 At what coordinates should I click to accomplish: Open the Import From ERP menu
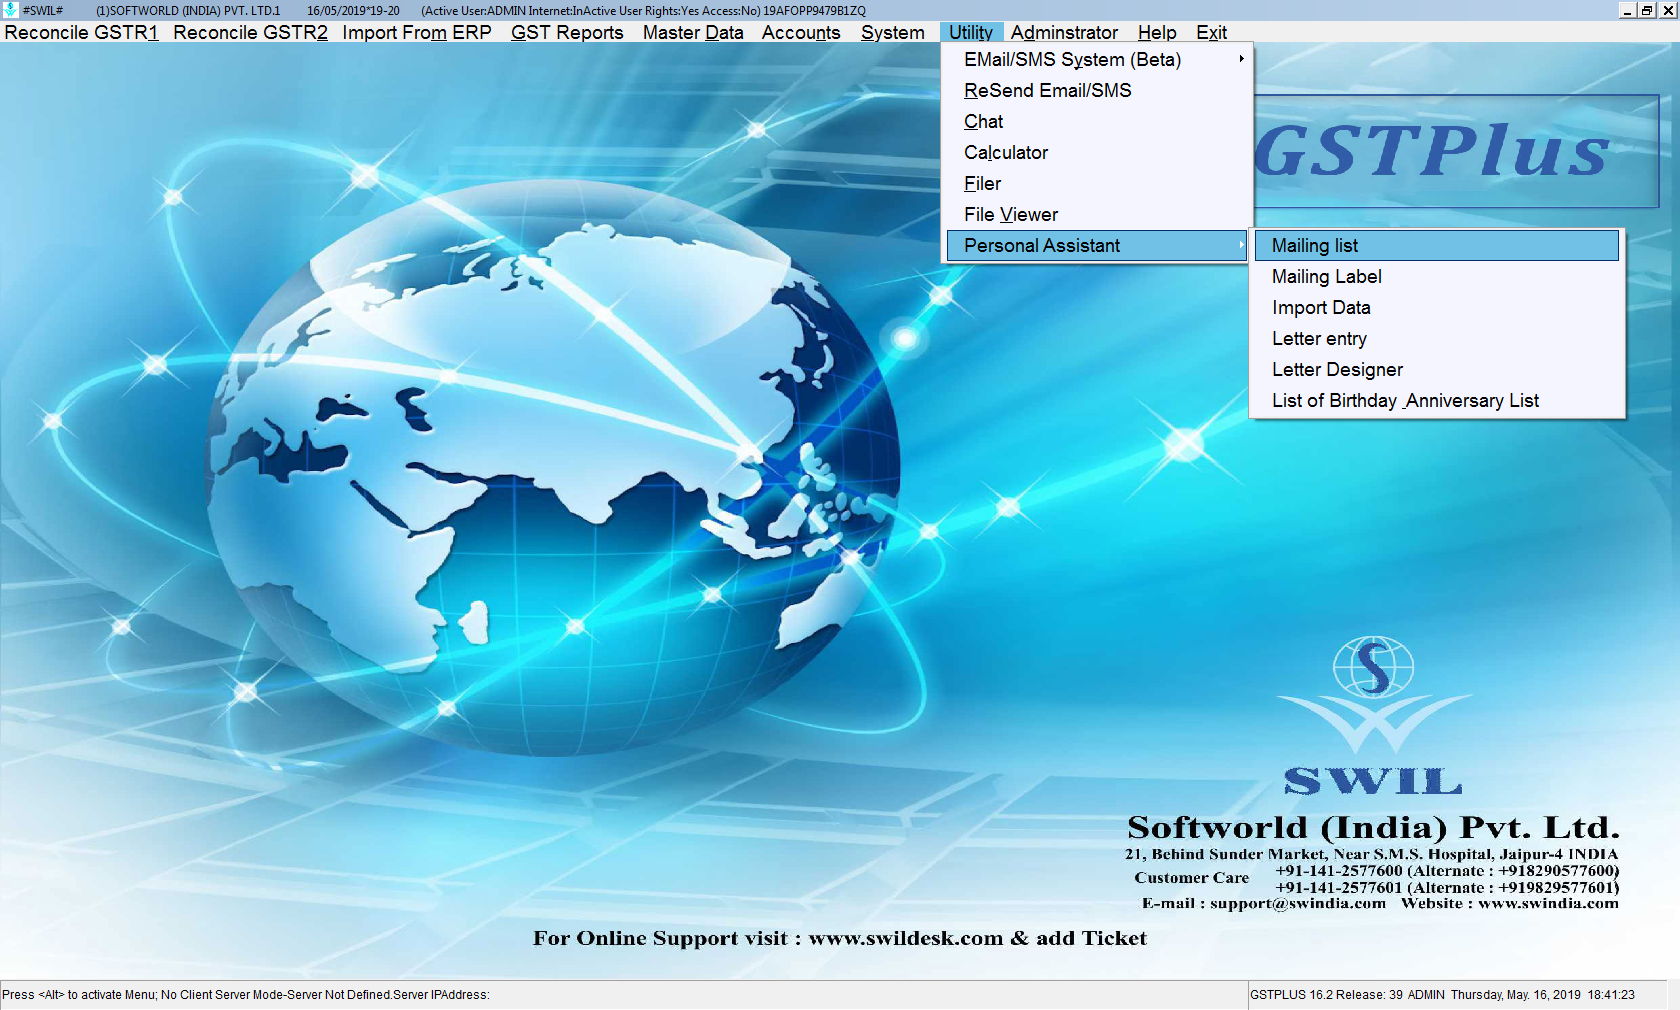(x=417, y=32)
